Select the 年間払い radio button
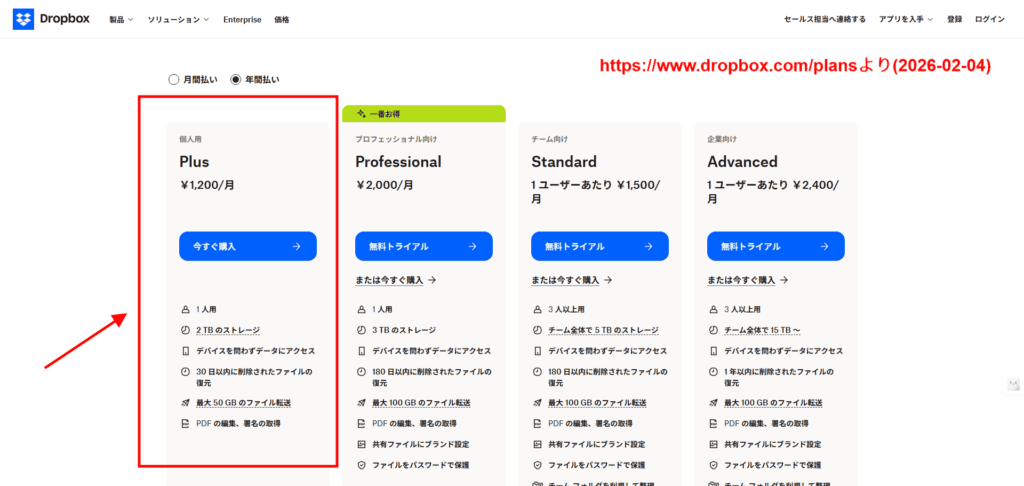 coord(236,80)
